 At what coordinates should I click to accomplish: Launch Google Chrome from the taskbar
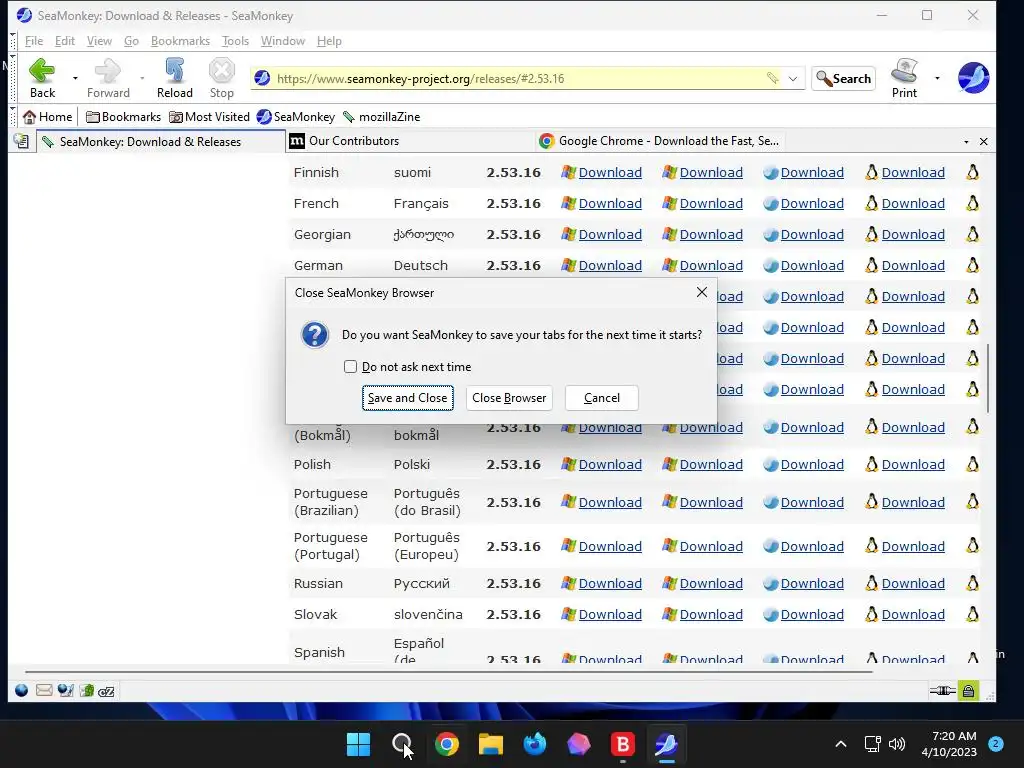pos(447,744)
